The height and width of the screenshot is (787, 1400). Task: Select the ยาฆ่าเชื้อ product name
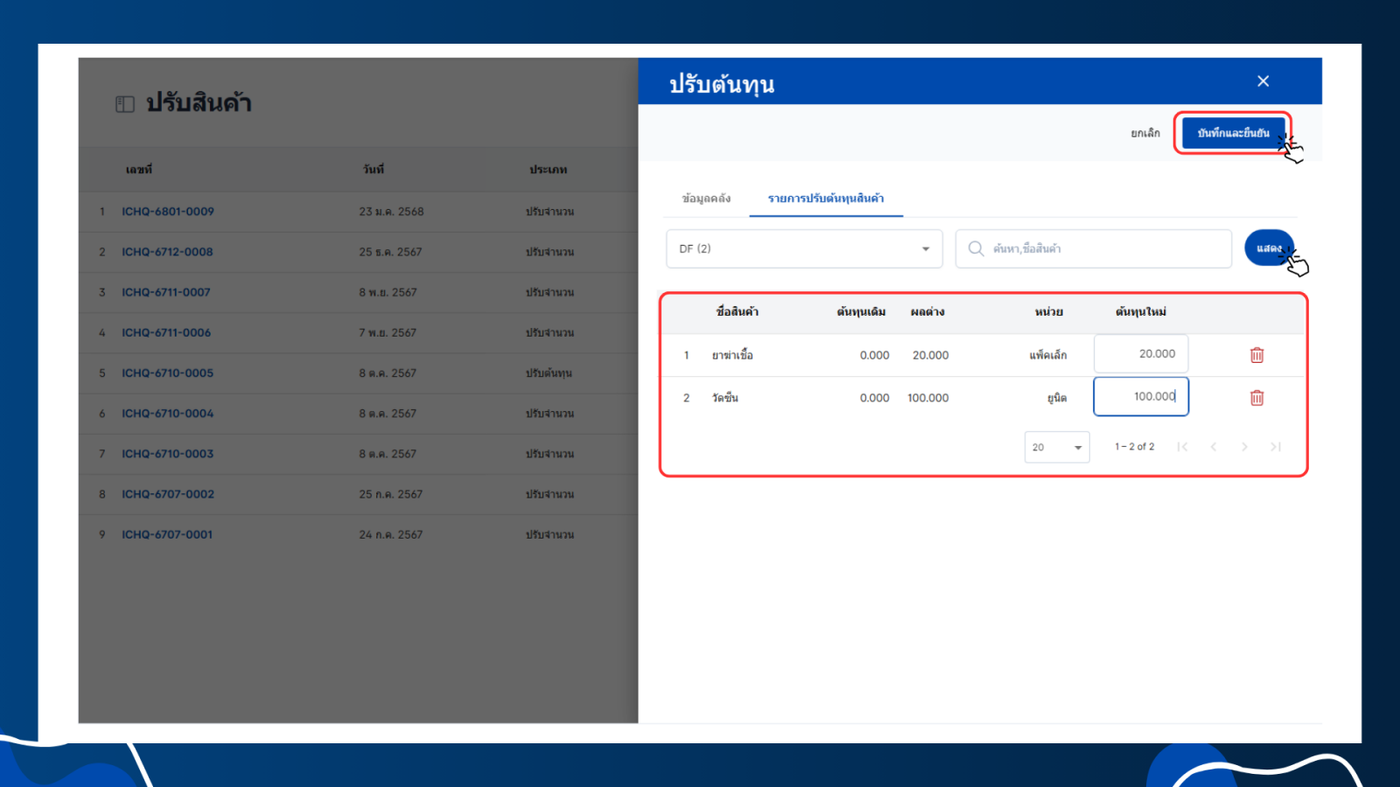[732, 355]
